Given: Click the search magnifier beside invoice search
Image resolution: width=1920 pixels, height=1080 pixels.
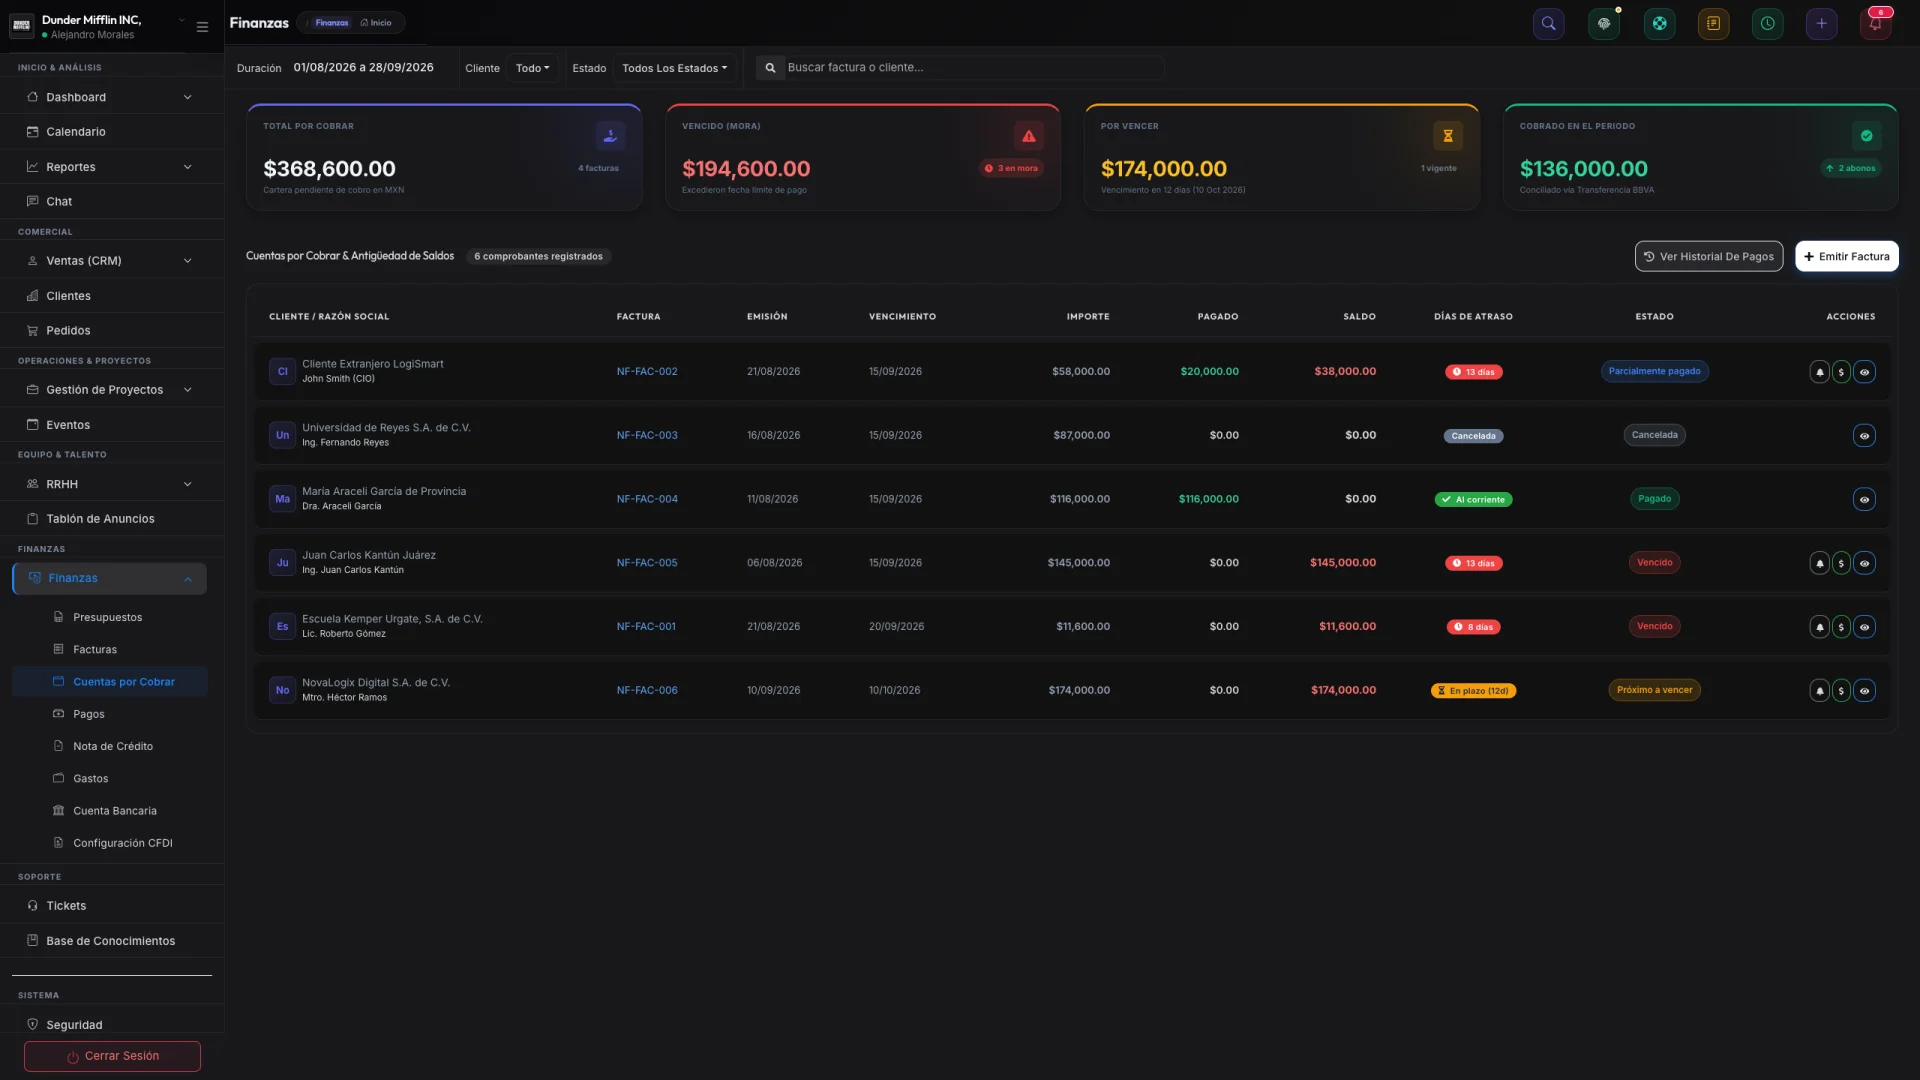Looking at the screenshot, I should pos(770,68).
